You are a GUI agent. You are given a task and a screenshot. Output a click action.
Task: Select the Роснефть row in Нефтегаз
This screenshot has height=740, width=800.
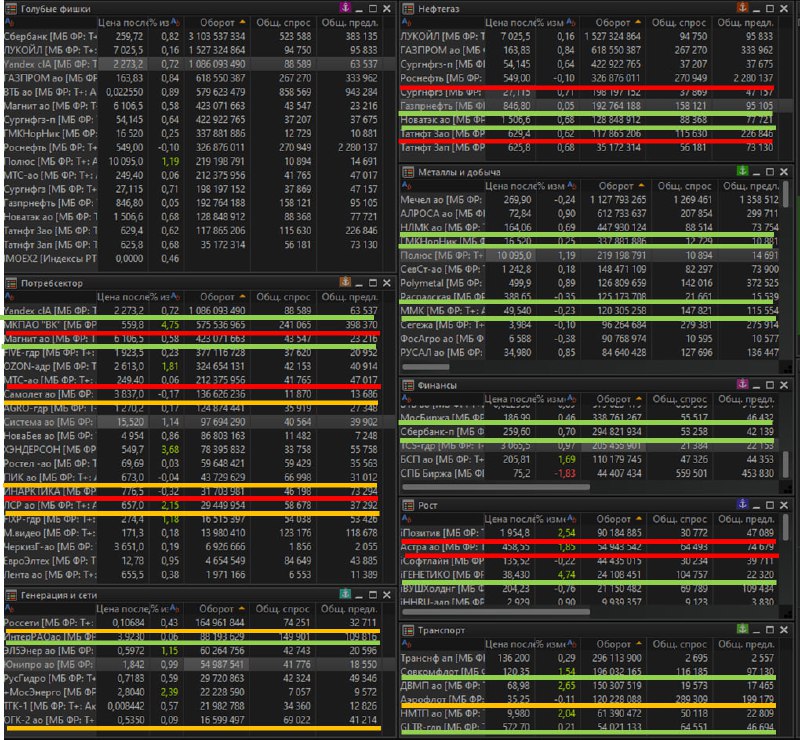point(595,78)
